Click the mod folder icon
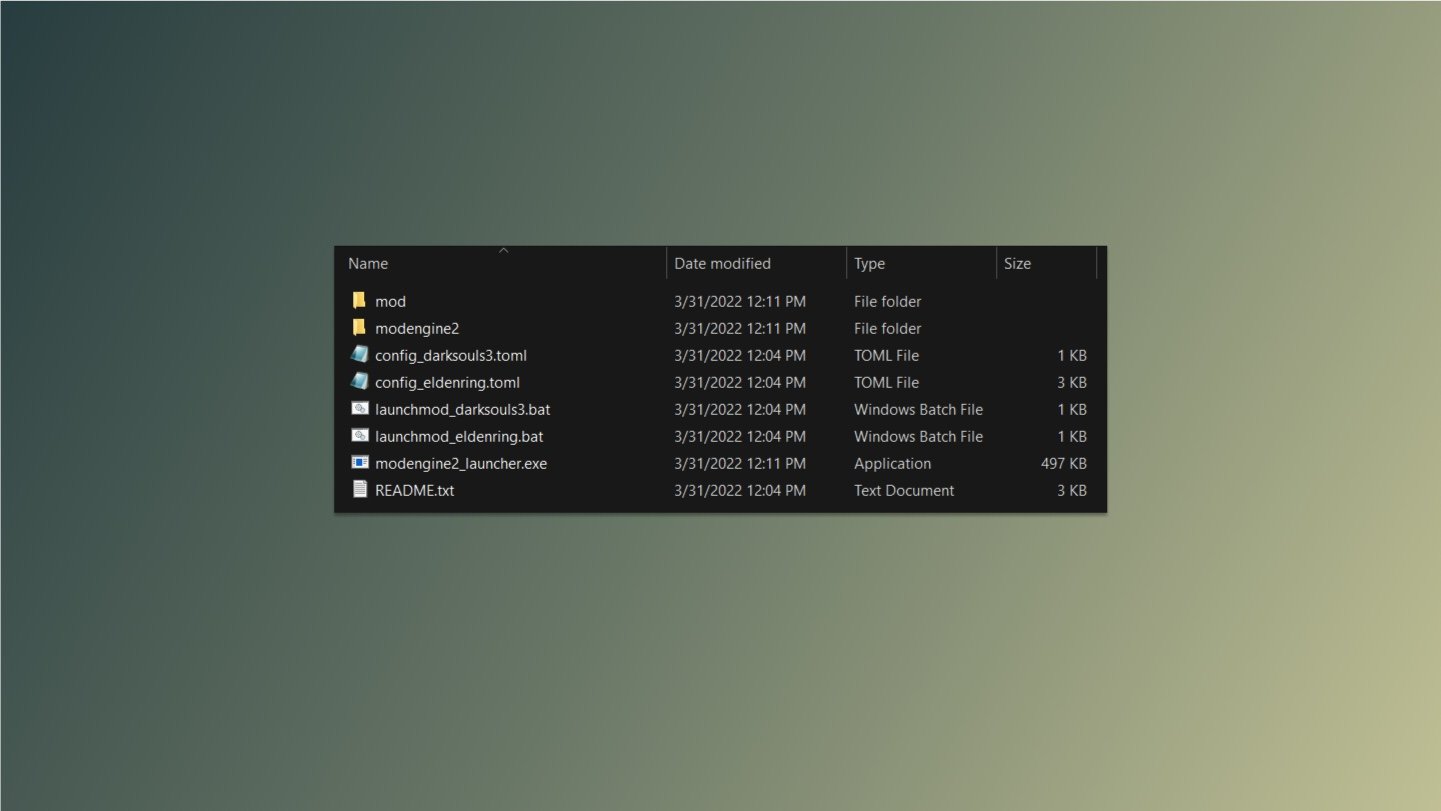1441x811 pixels. (359, 301)
